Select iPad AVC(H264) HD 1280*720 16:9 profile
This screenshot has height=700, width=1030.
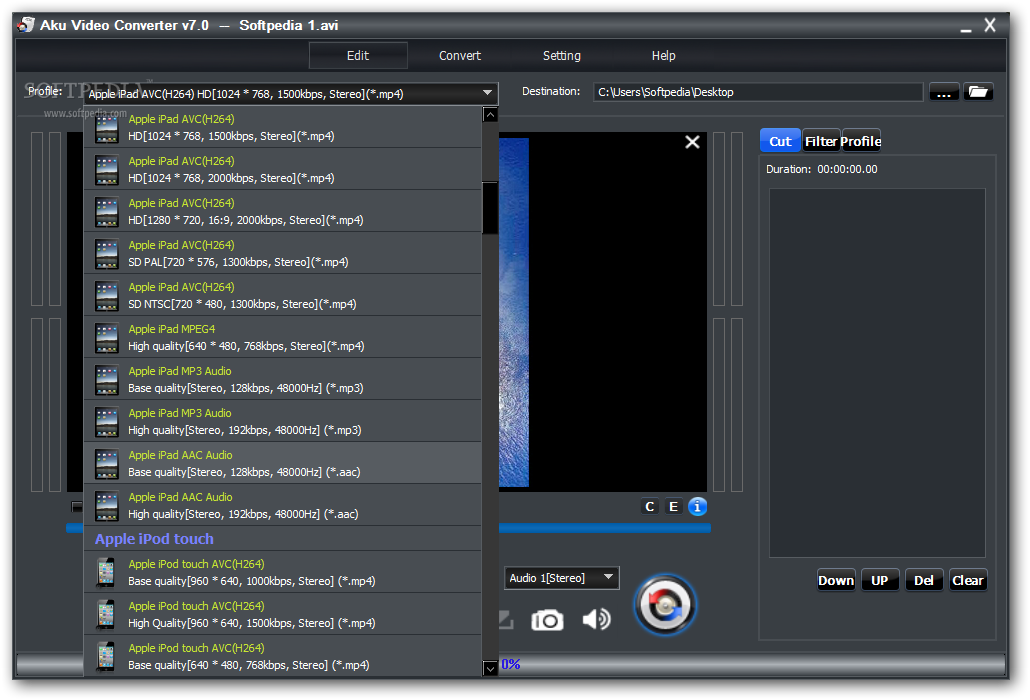pyautogui.click(x=282, y=211)
